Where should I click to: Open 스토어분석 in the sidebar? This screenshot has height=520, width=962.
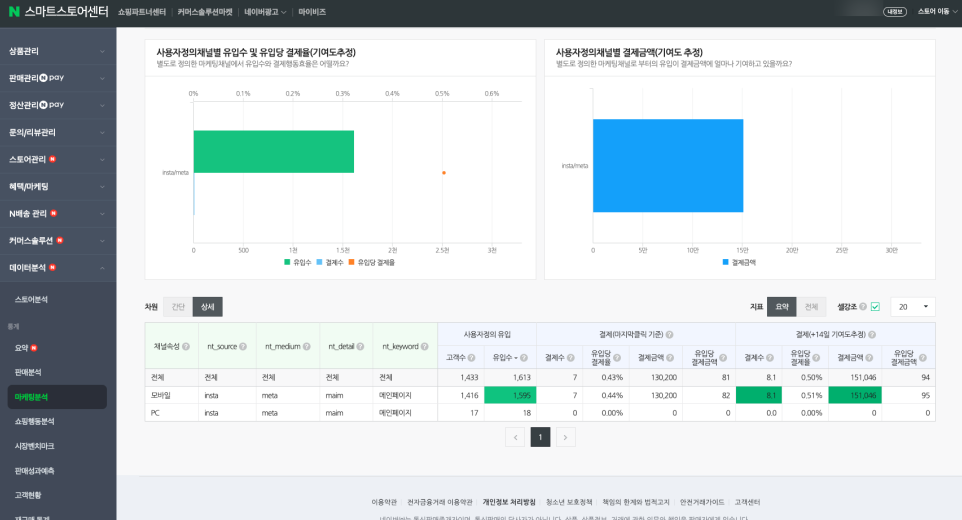click(x=31, y=299)
